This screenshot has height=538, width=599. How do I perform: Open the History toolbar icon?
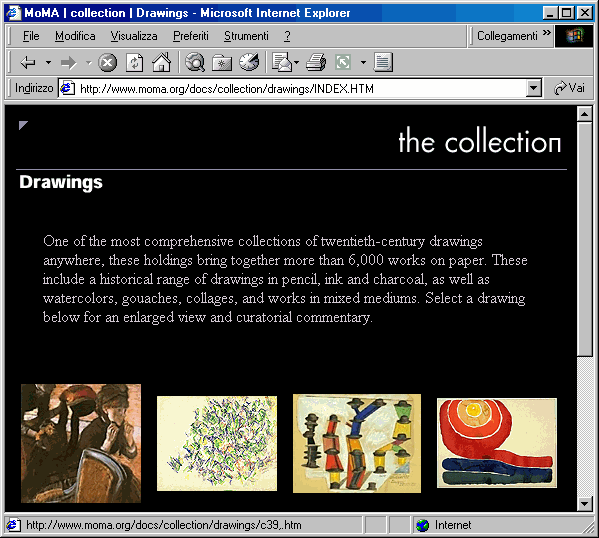coord(249,62)
